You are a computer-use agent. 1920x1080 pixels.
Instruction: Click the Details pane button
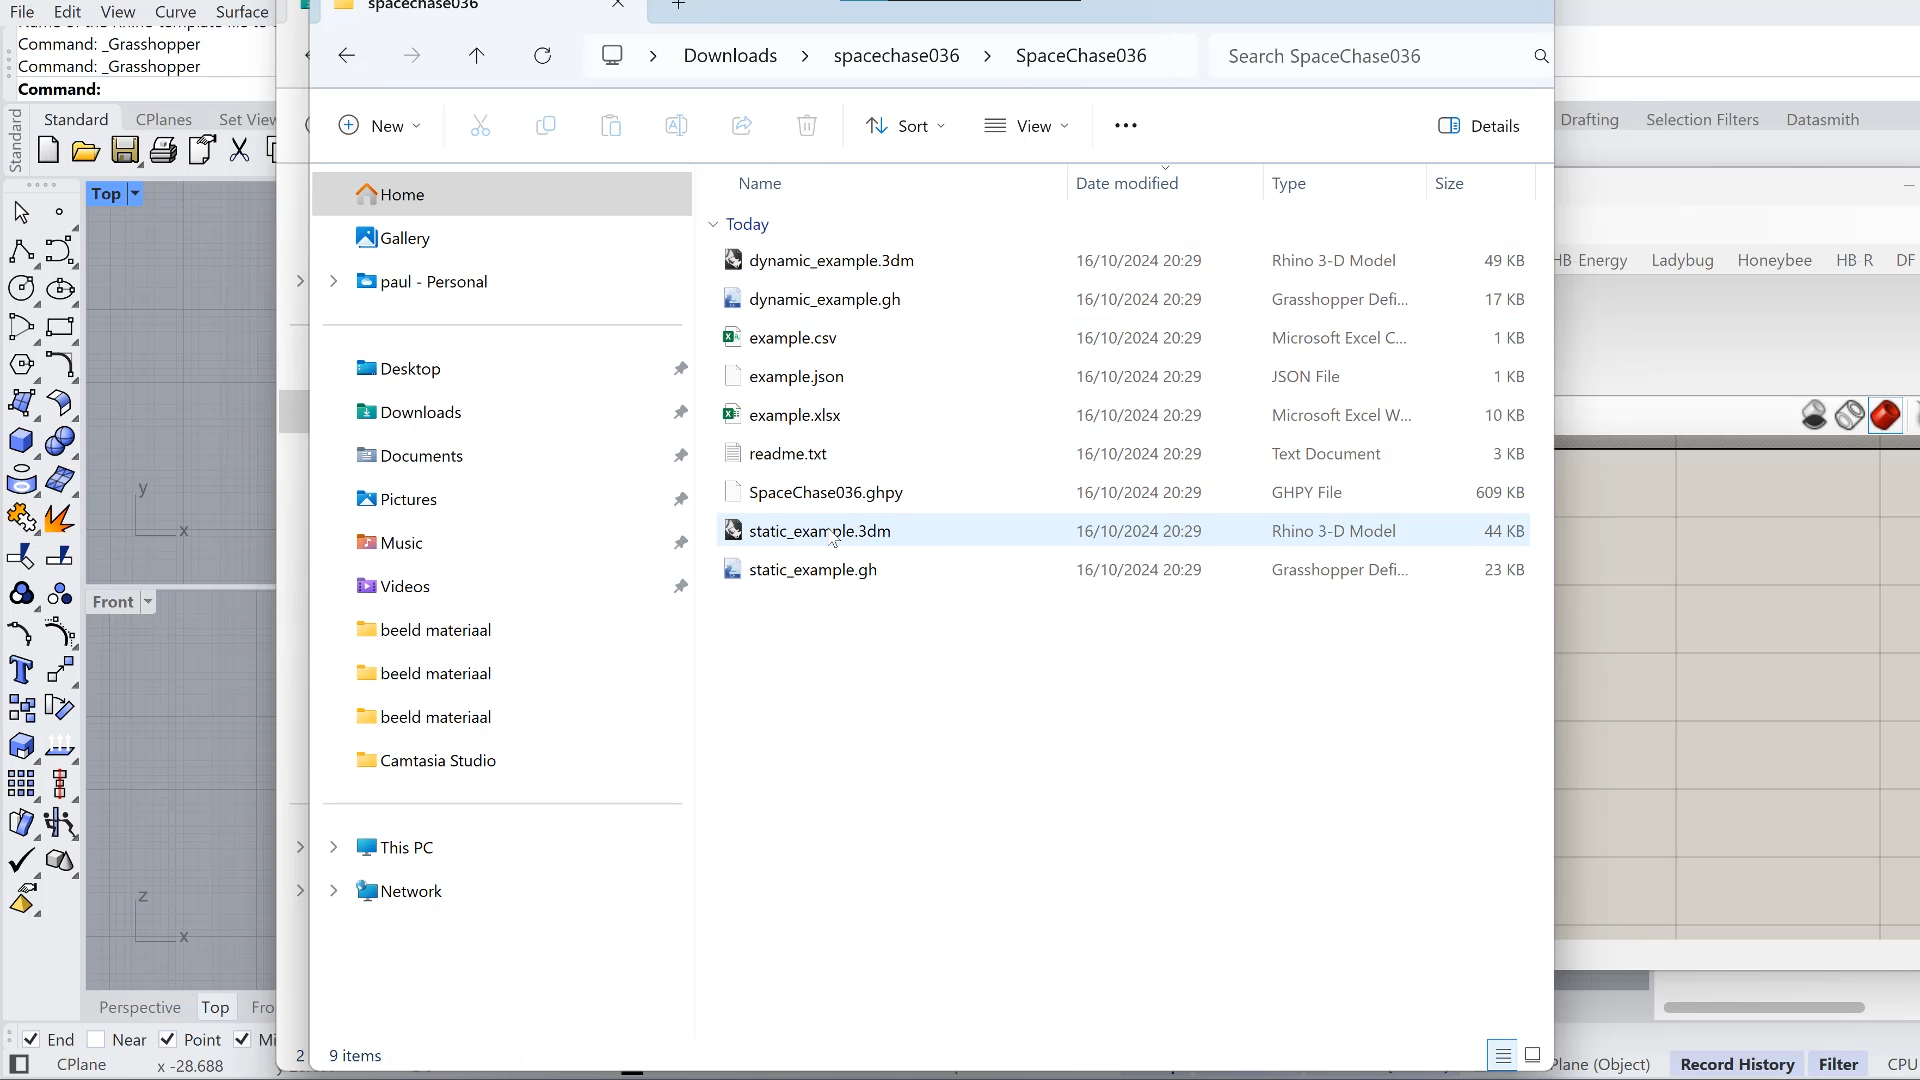tap(1479, 126)
